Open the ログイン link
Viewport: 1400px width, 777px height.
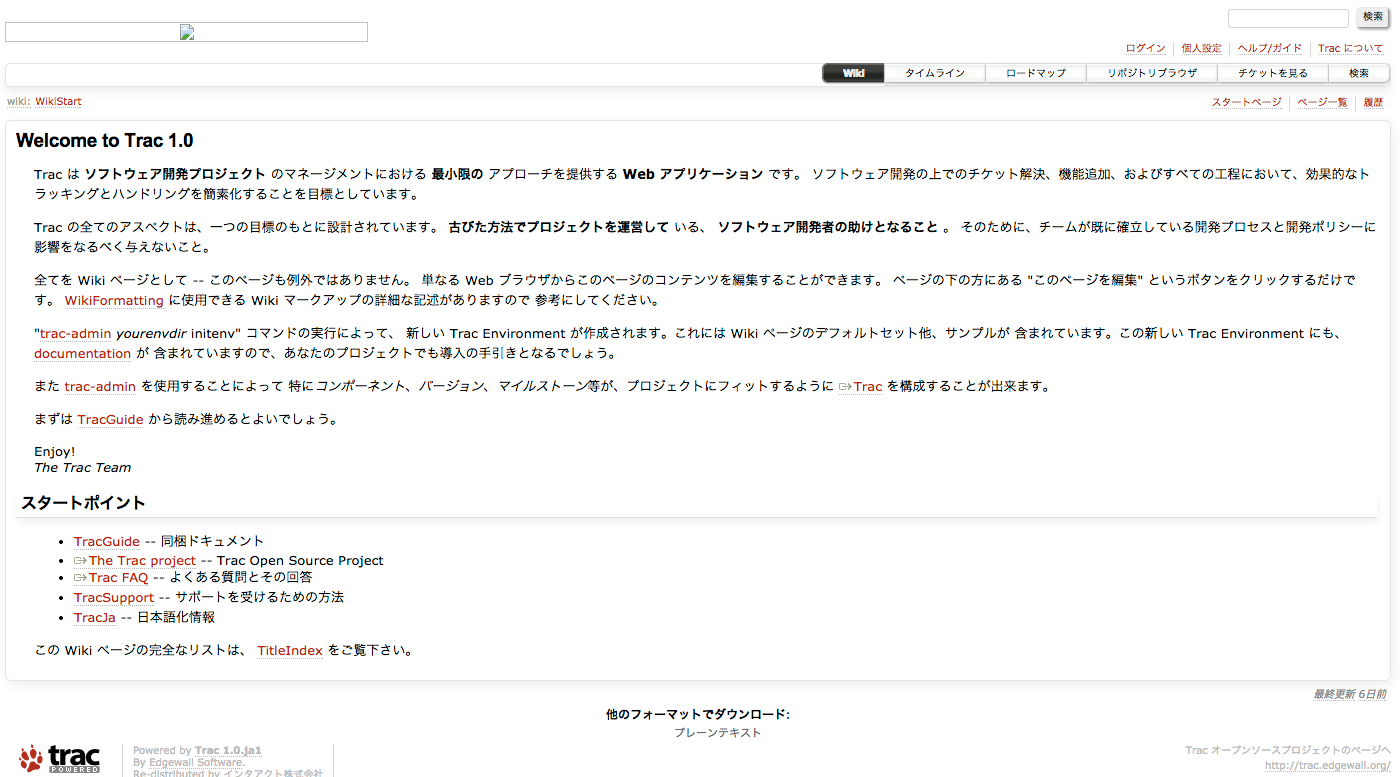click(x=1145, y=48)
